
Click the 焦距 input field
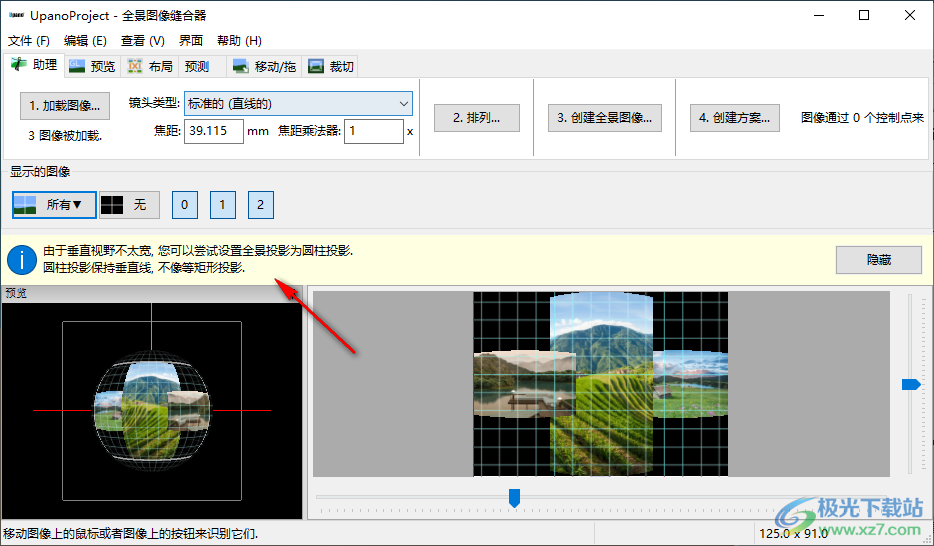pyautogui.click(x=214, y=131)
